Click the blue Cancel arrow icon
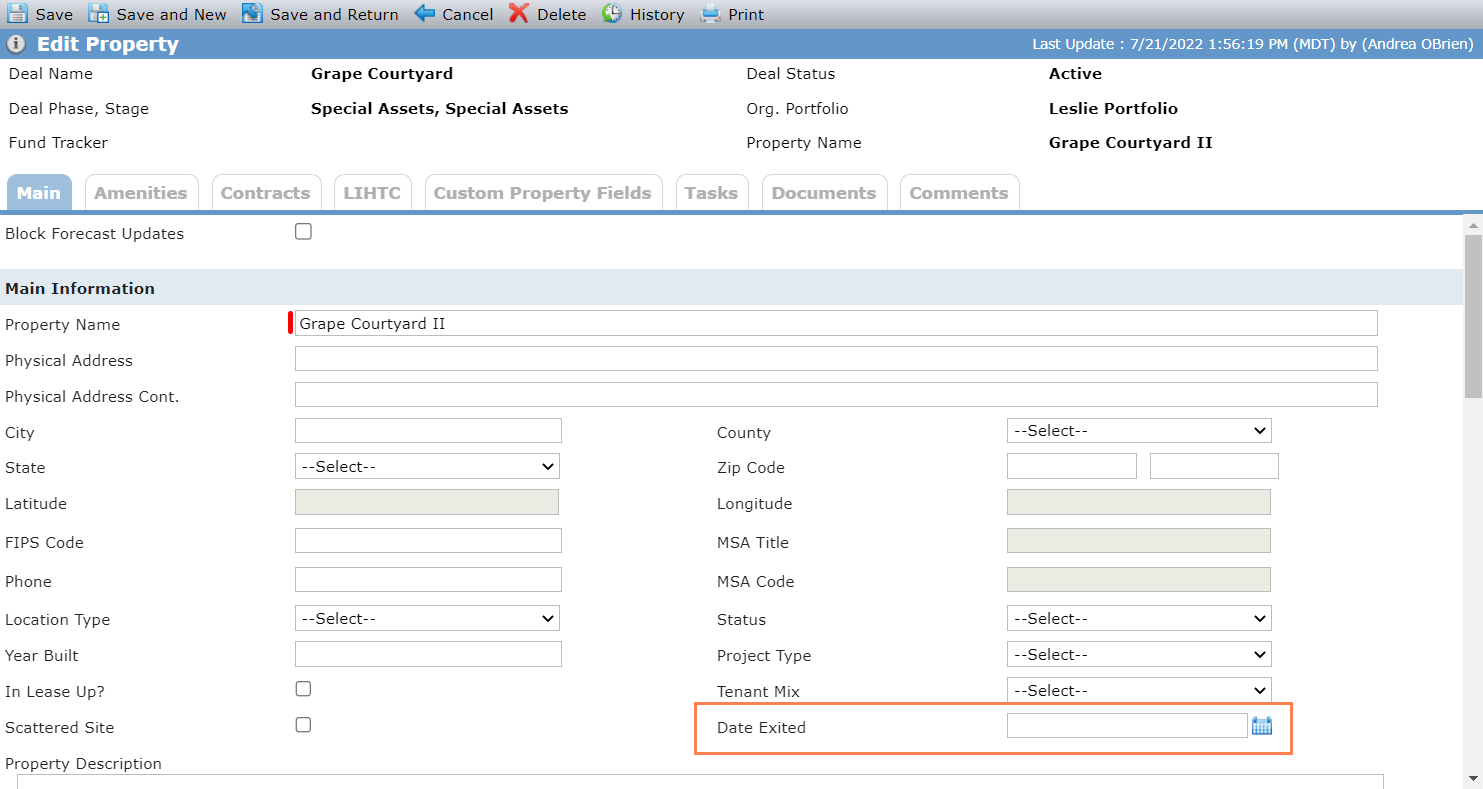Image resolution: width=1483 pixels, height=789 pixels. (x=425, y=14)
